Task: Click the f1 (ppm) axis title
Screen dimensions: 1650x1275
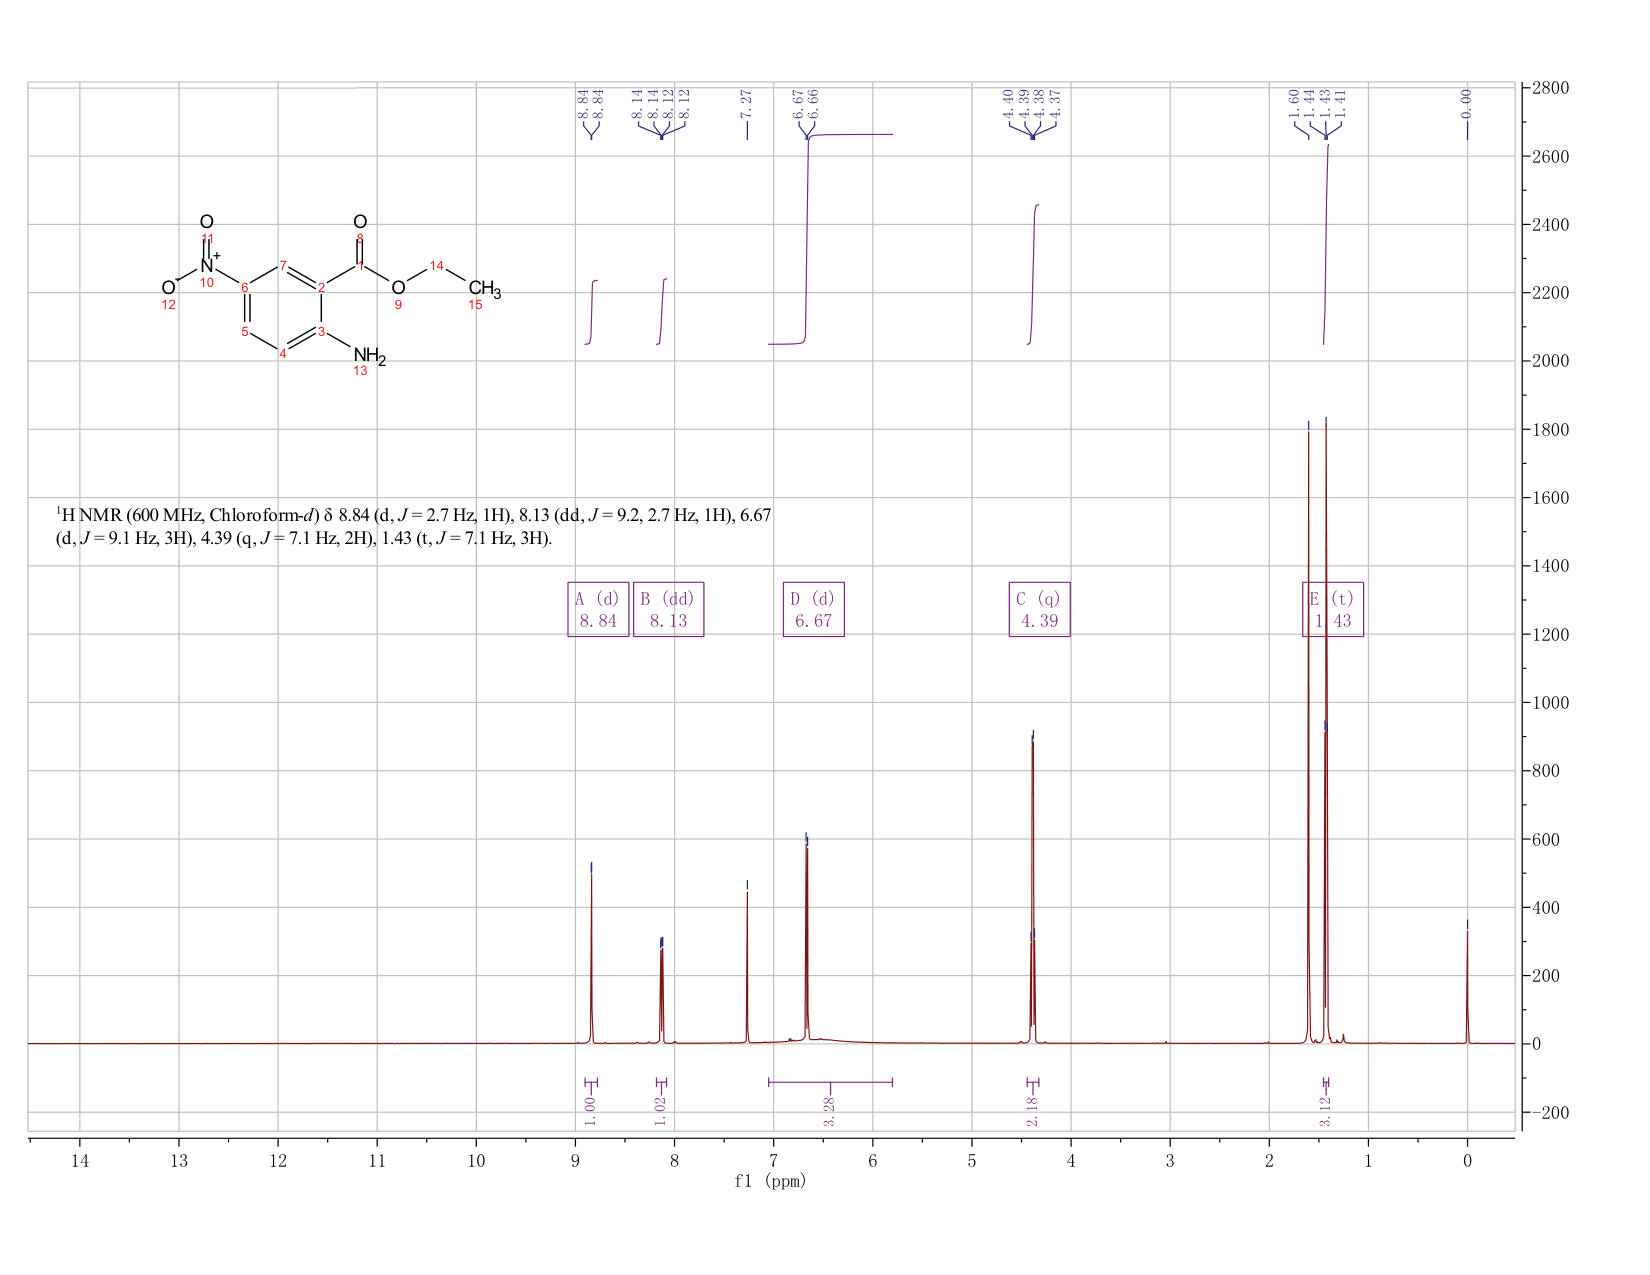Action: tap(769, 1181)
